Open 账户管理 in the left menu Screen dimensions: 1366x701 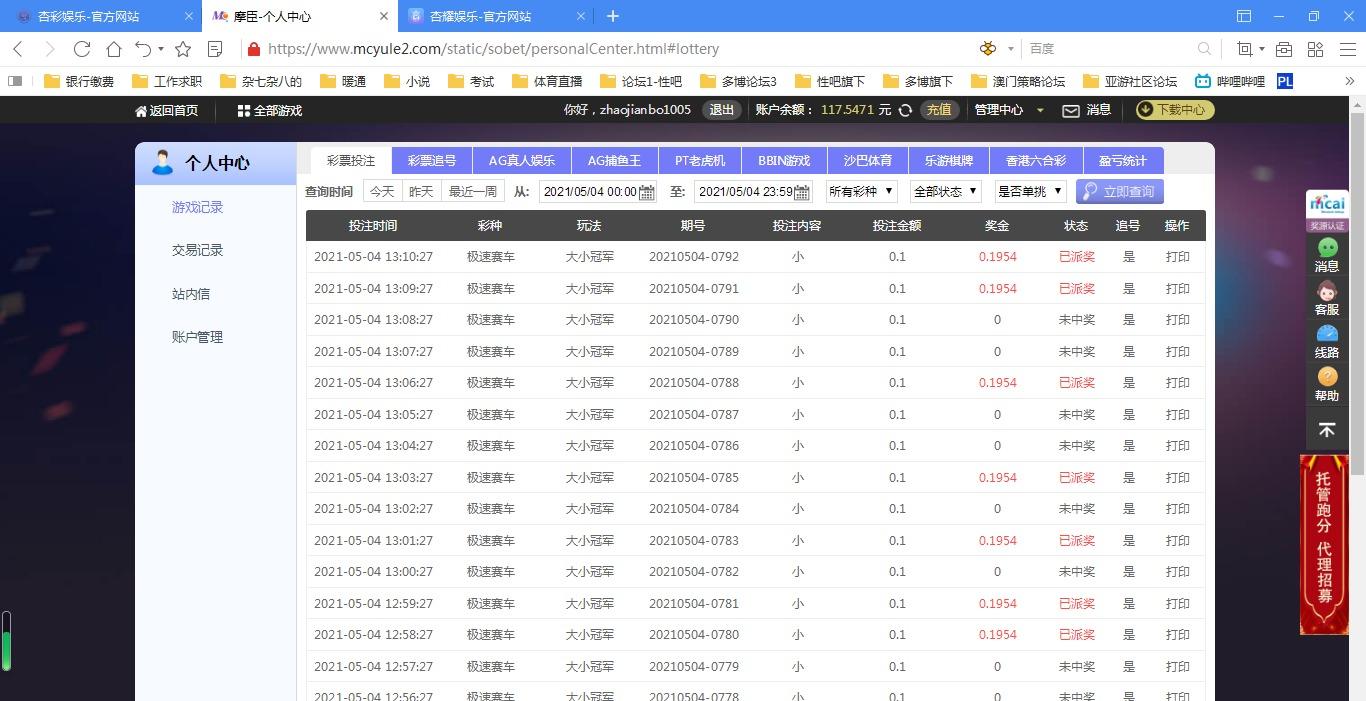197,337
